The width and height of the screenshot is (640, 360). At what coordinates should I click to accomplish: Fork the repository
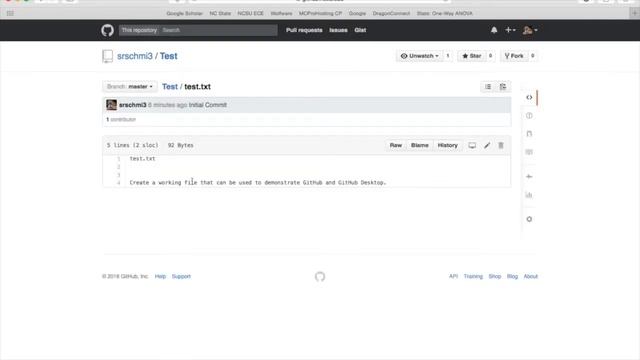click(x=514, y=56)
